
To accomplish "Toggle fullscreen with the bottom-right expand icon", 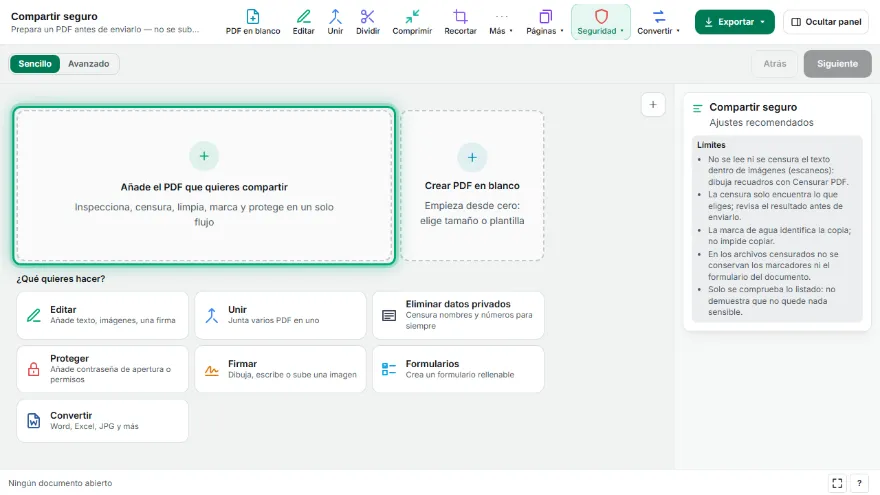I will point(837,483).
